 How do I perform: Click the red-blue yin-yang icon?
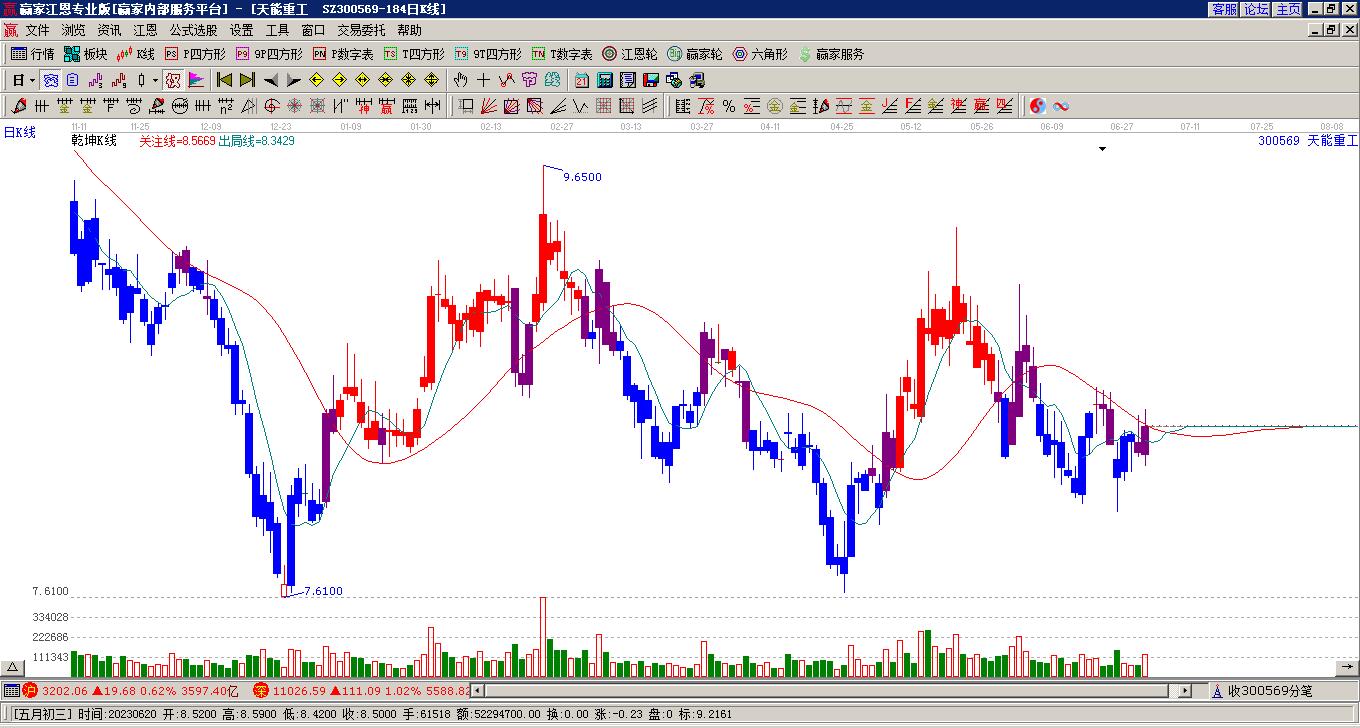[x=1038, y=106]
